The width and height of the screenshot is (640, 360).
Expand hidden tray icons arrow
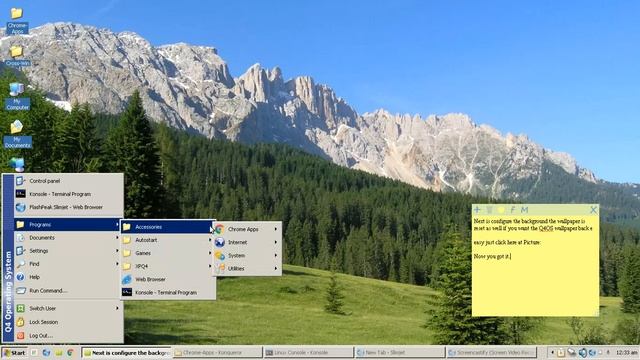click(x=552, y=353)
